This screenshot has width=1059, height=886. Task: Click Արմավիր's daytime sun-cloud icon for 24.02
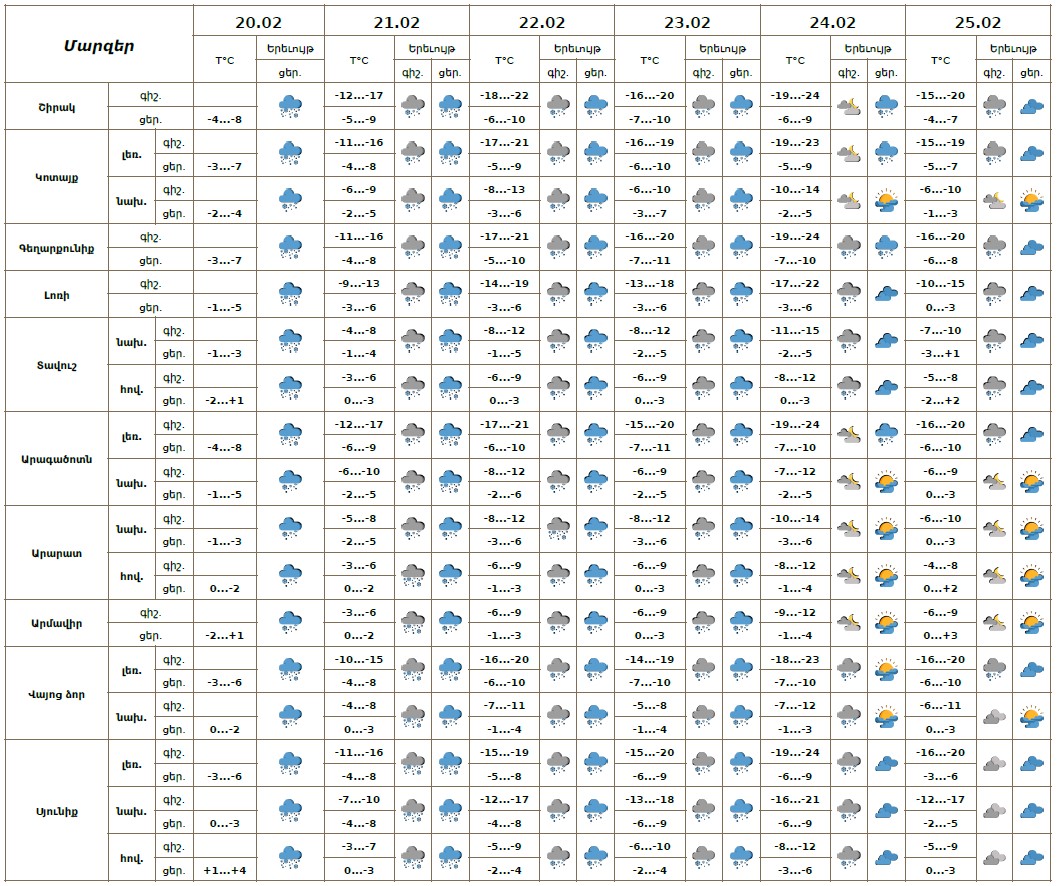click(x=885, y=623)
